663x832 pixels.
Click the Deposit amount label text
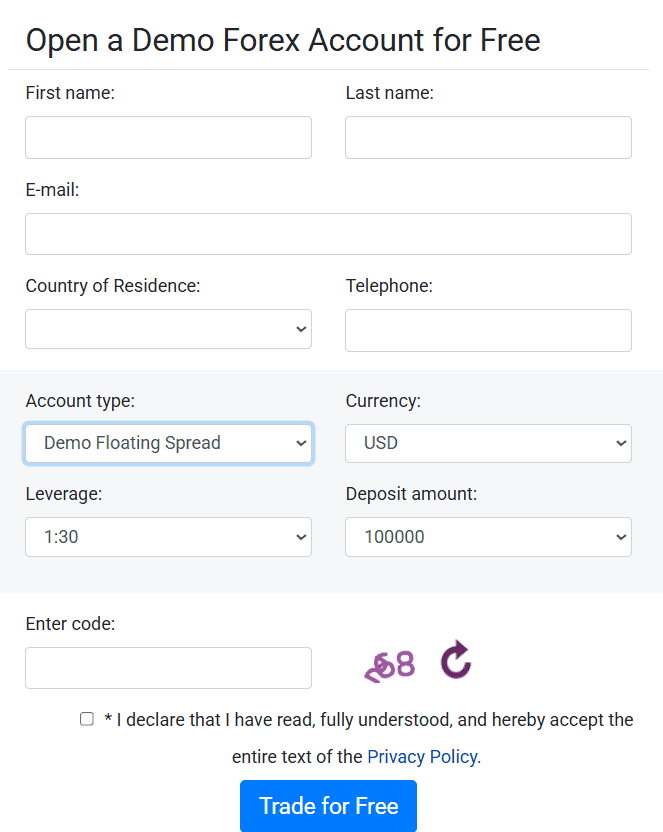pyautogui.click(x=408, y=493)
